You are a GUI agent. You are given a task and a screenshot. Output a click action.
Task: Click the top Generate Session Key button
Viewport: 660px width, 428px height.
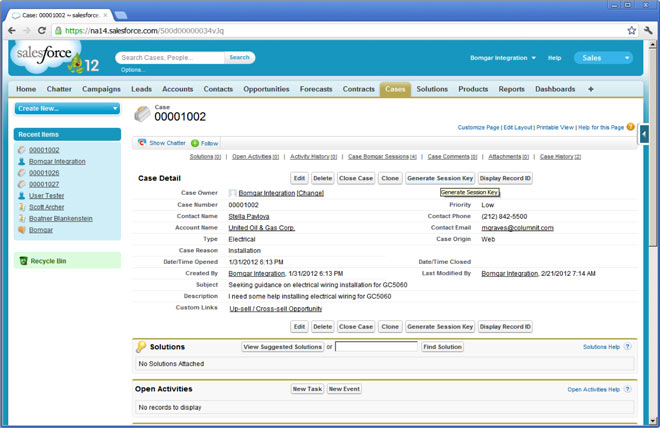coord(440,178)
